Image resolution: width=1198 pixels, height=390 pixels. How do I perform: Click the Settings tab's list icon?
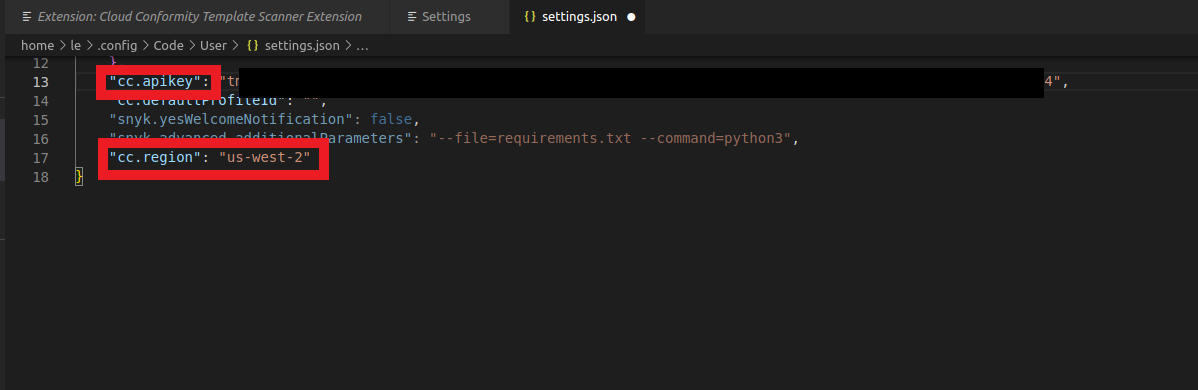point(413,17)
